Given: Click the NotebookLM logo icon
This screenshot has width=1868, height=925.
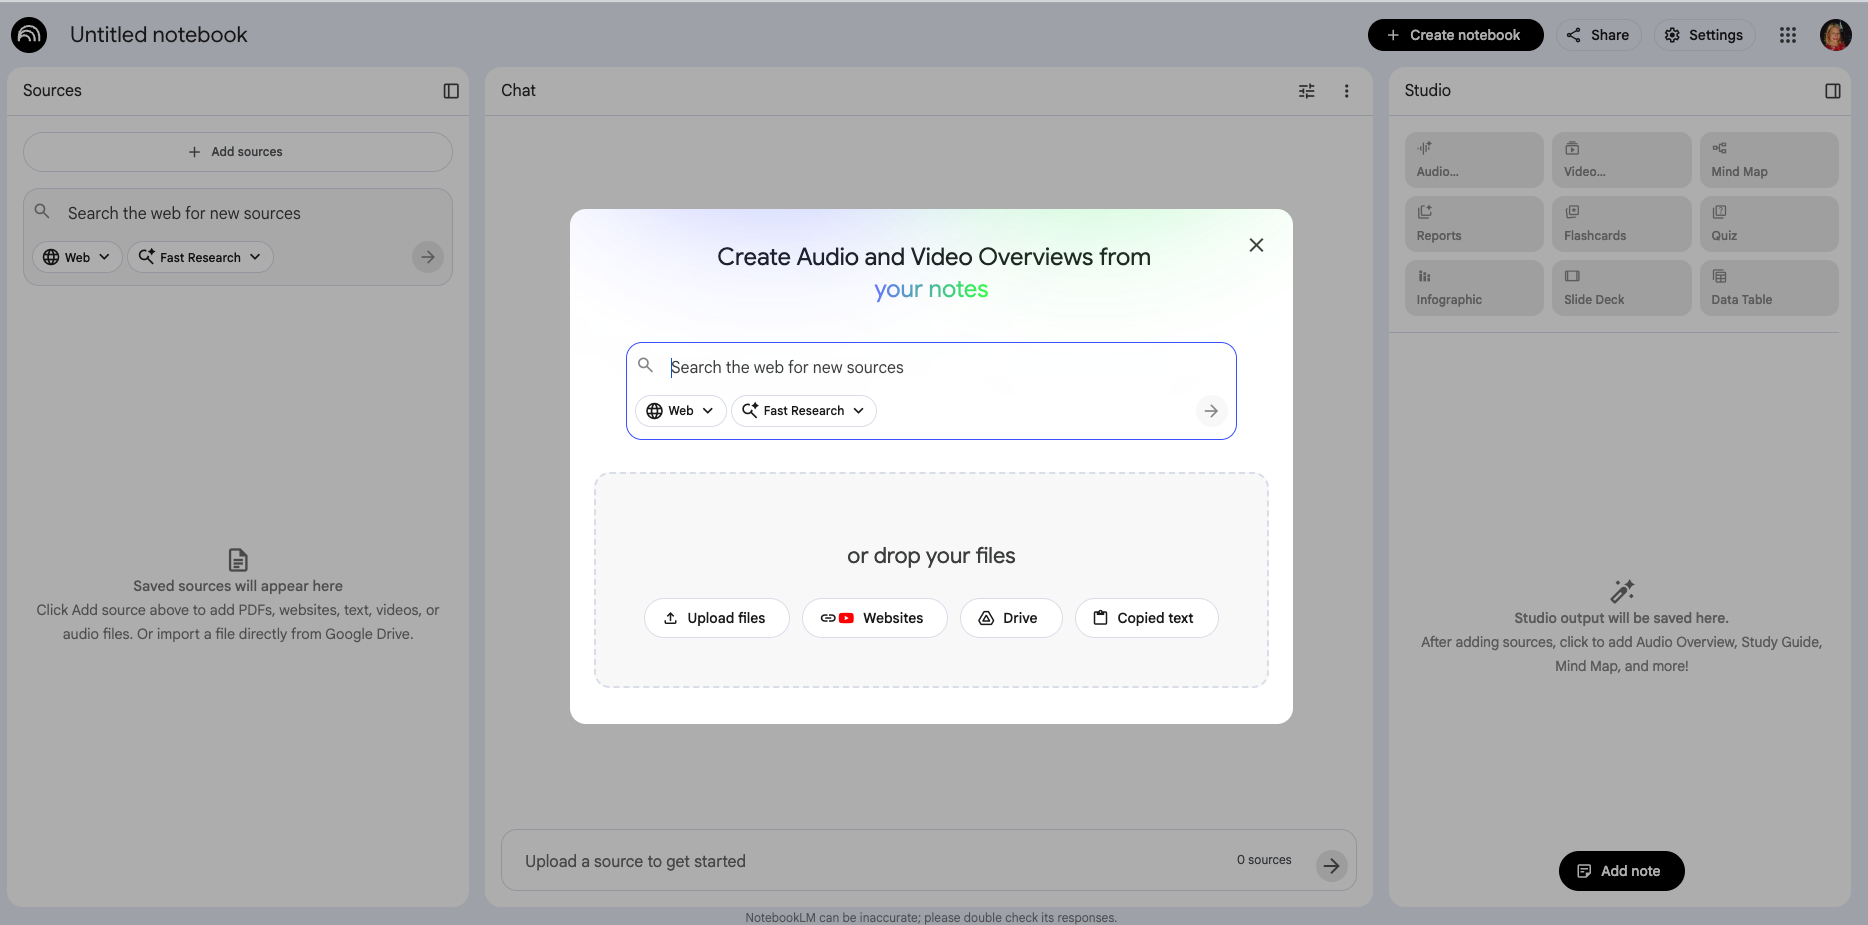Looking at the screenshot, I should pyautogui.click(x=29, y=35).
